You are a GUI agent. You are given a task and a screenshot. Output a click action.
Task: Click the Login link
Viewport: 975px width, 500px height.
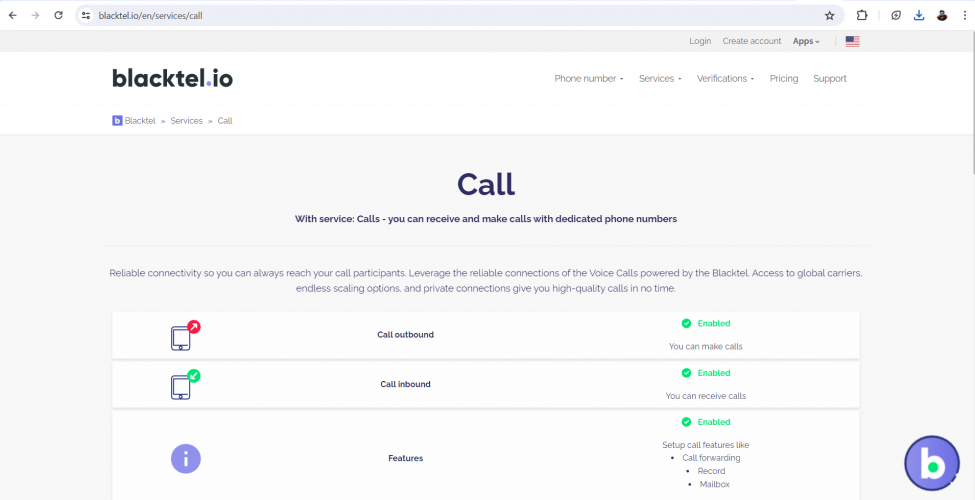[700, 41]
